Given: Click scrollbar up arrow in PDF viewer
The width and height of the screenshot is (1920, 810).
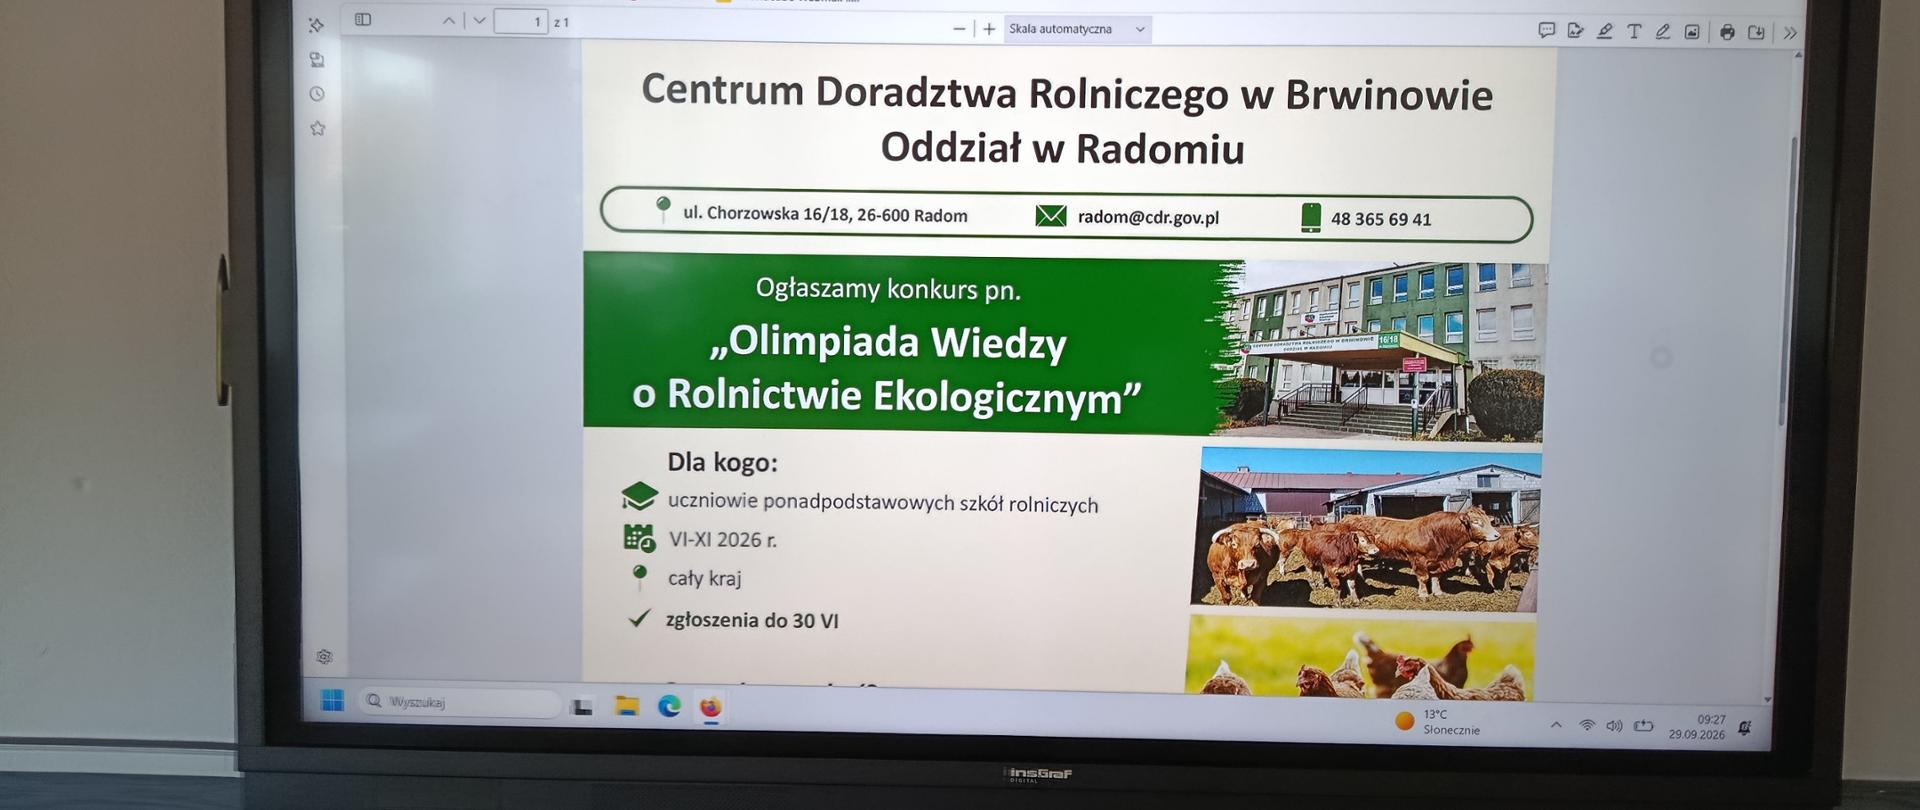Looking at the screenshot, I should click(x=1799, y=55).
